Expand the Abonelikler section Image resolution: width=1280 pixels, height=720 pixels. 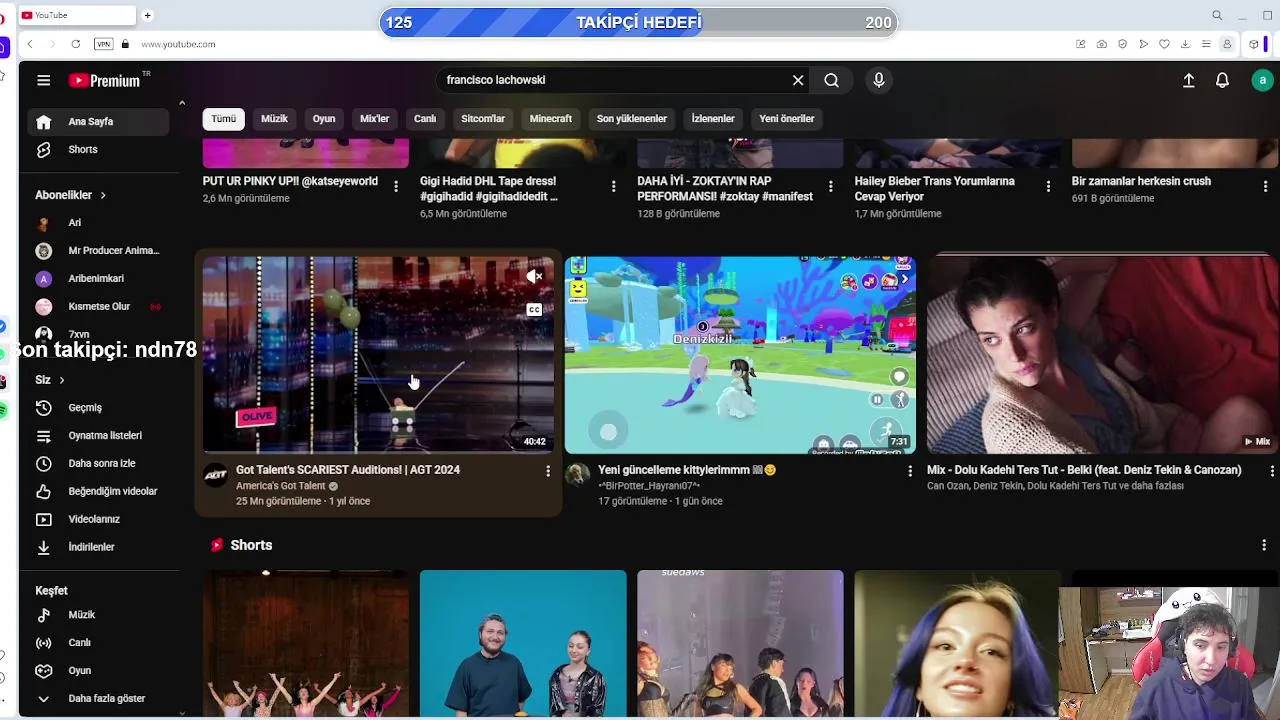pos(71,195)
